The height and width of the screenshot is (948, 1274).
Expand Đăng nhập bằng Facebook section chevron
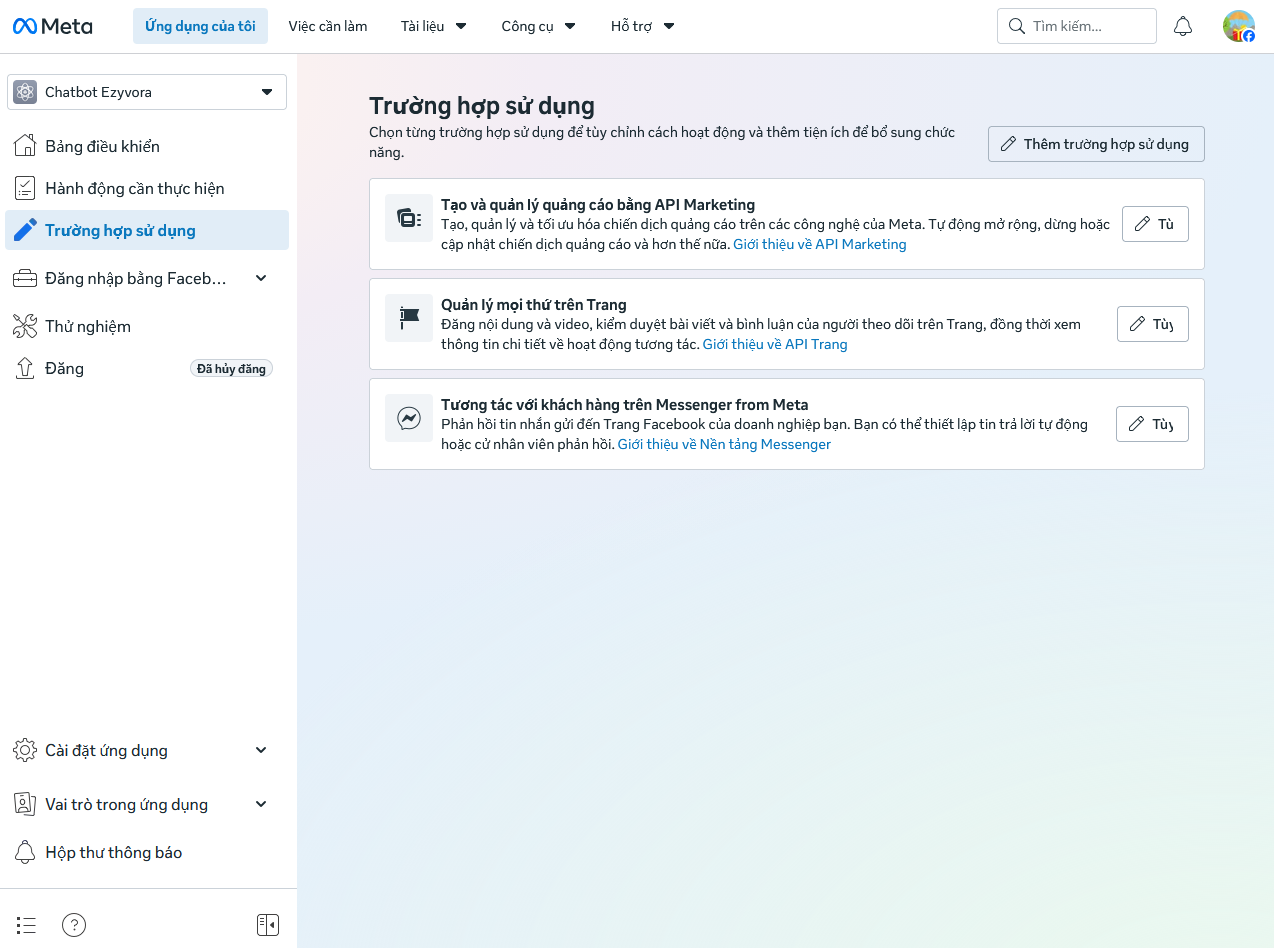click(261, 278)
